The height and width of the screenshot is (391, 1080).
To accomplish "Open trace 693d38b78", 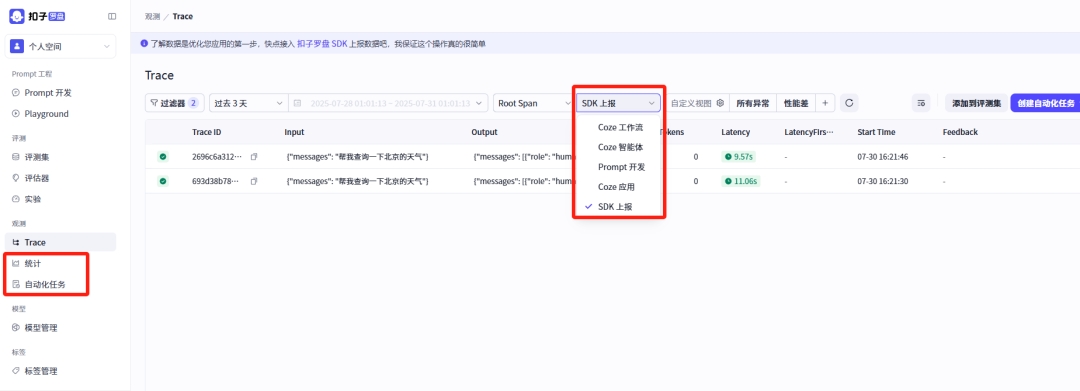I will coord(217,181).
